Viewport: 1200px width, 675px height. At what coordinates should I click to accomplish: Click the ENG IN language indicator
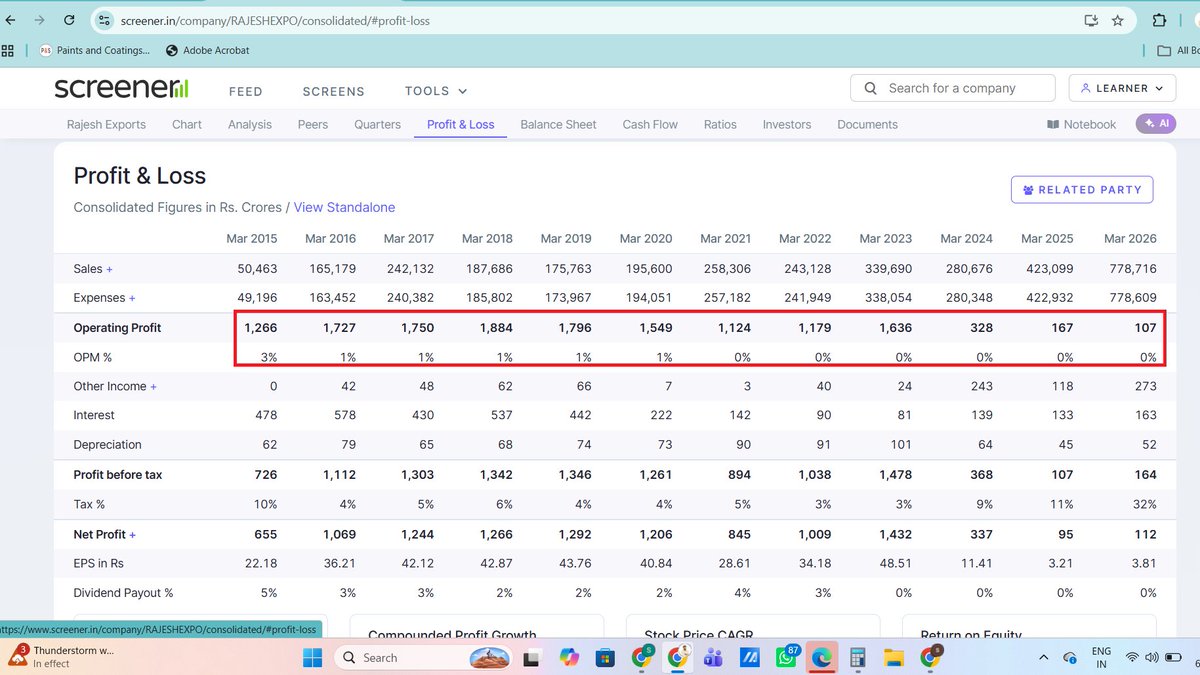1101,657
